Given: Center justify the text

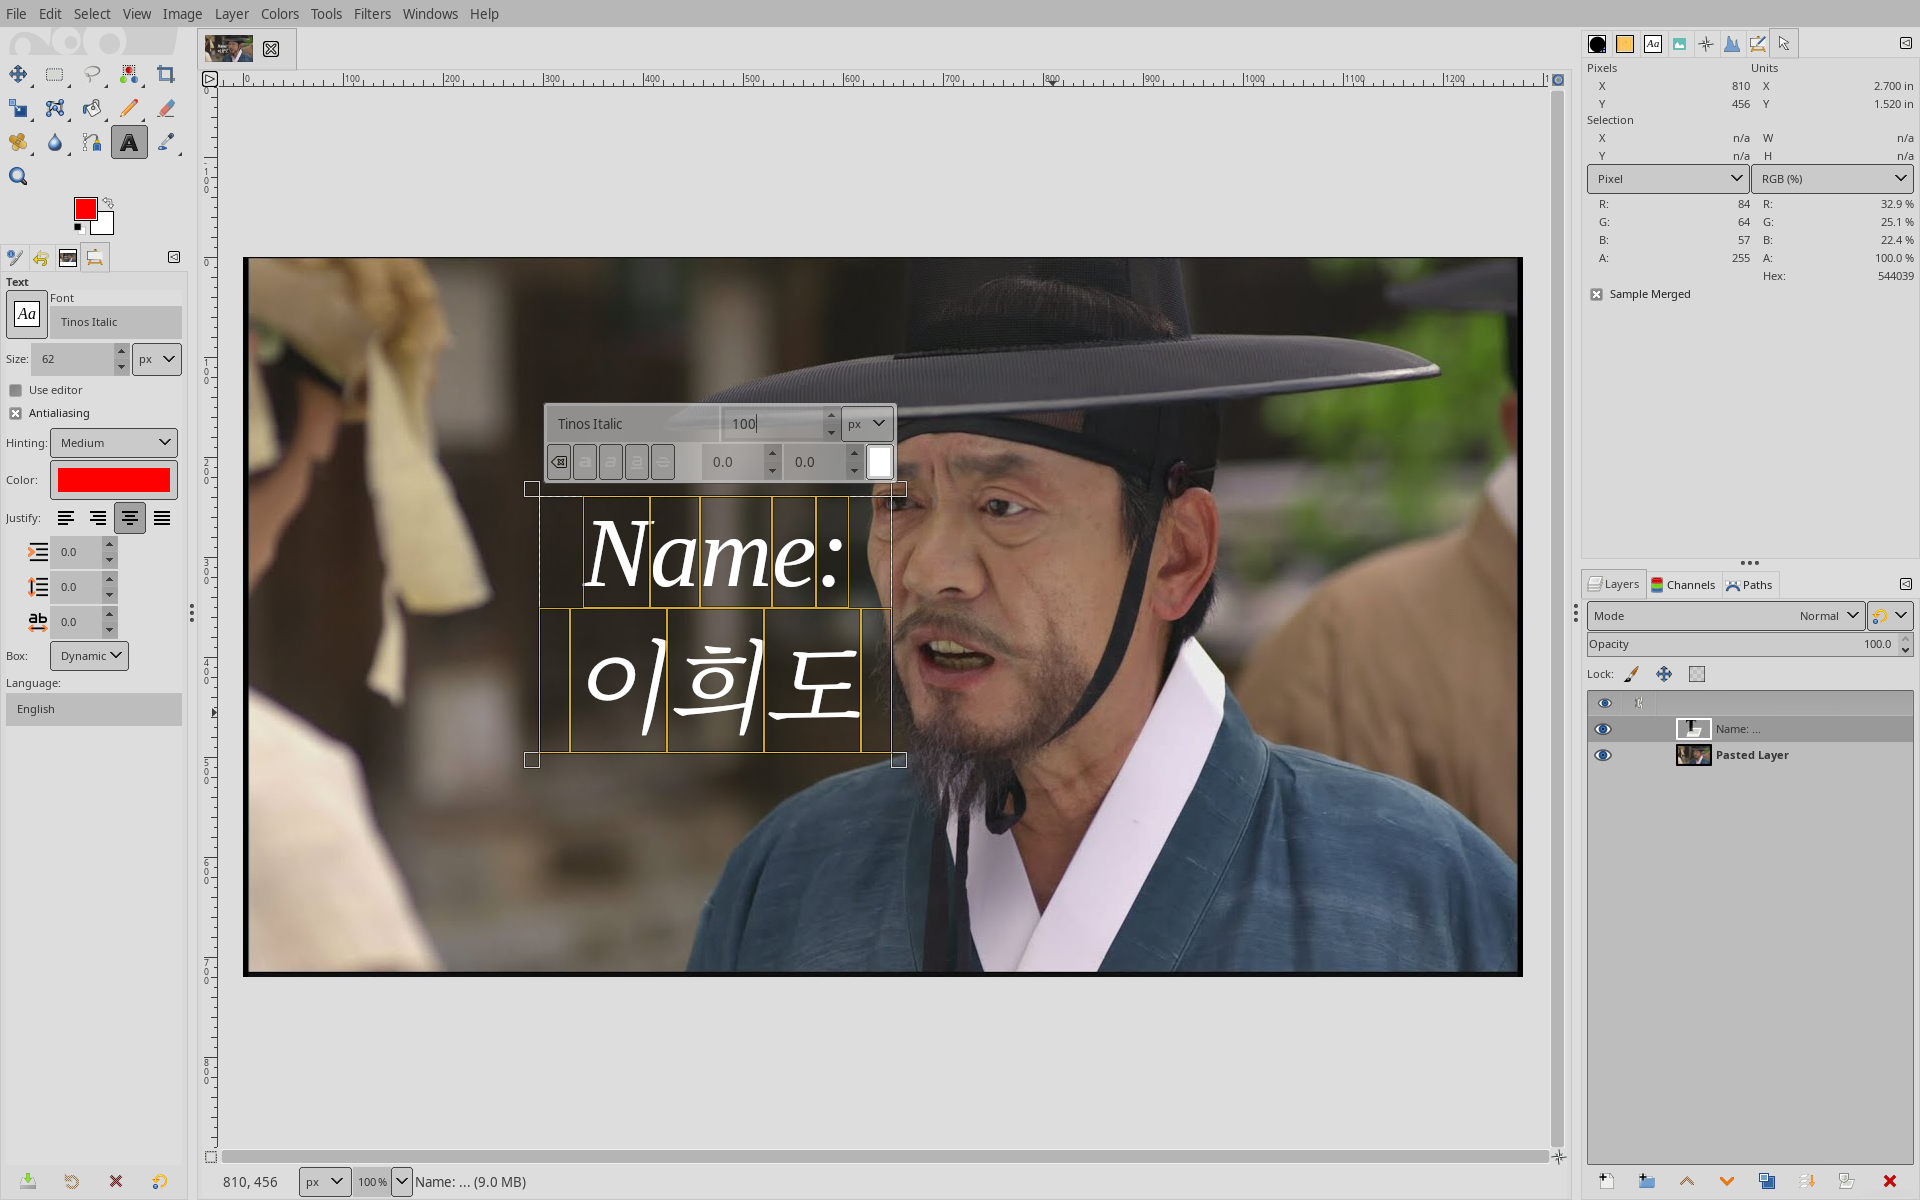Looking at the screenshot, I should (130, 518).
